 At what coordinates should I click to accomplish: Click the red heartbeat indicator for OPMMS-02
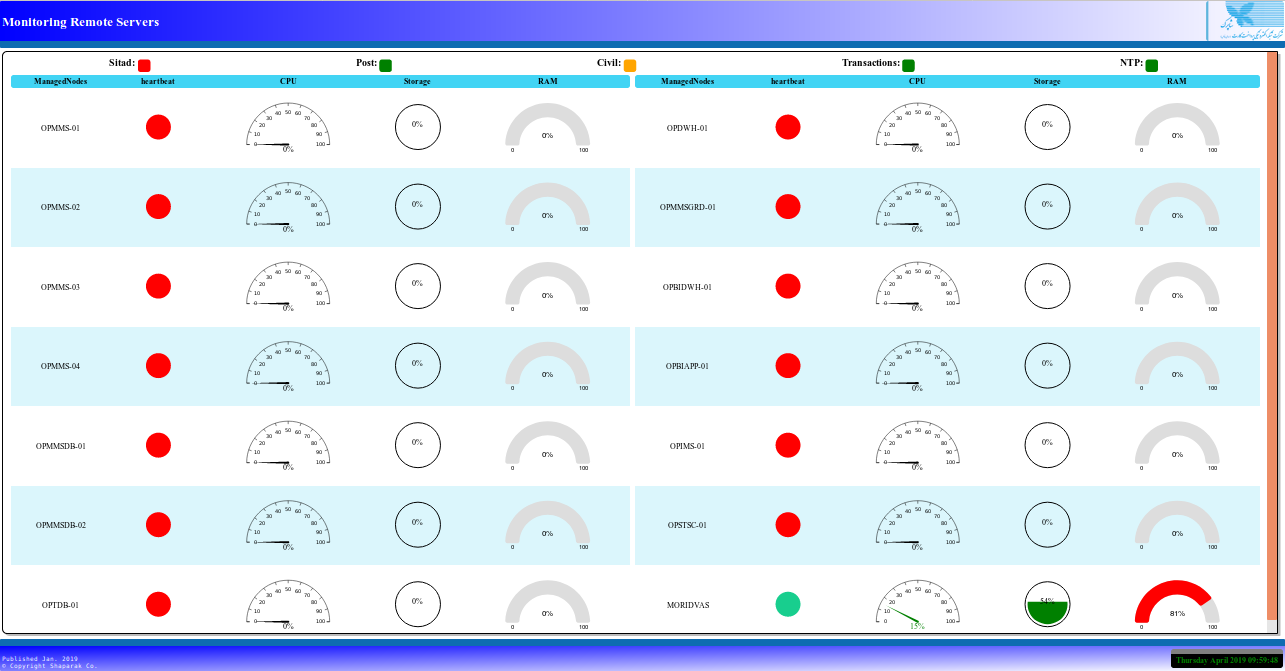coord(158,207)
